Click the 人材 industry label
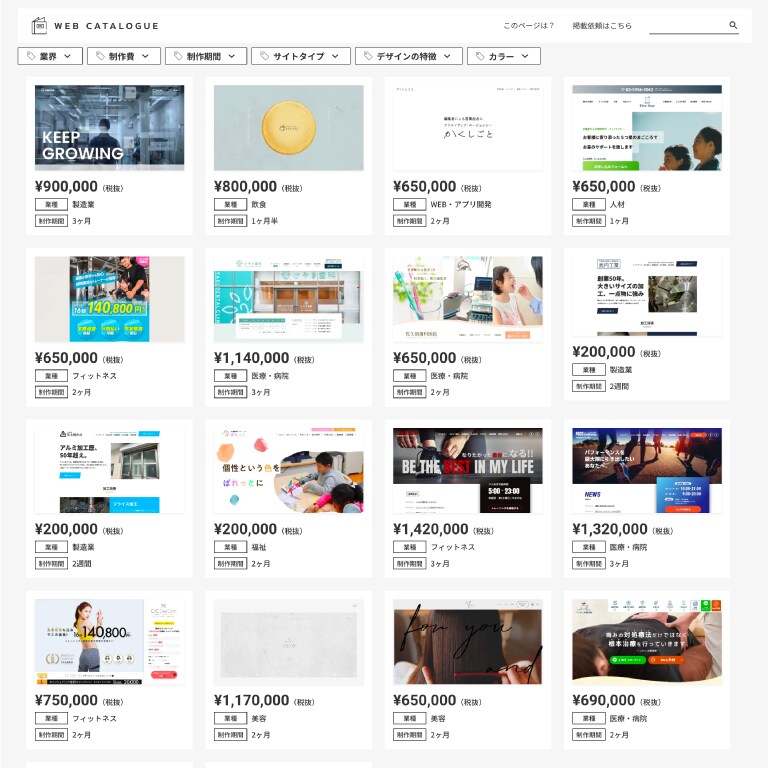 pos(617,205)
